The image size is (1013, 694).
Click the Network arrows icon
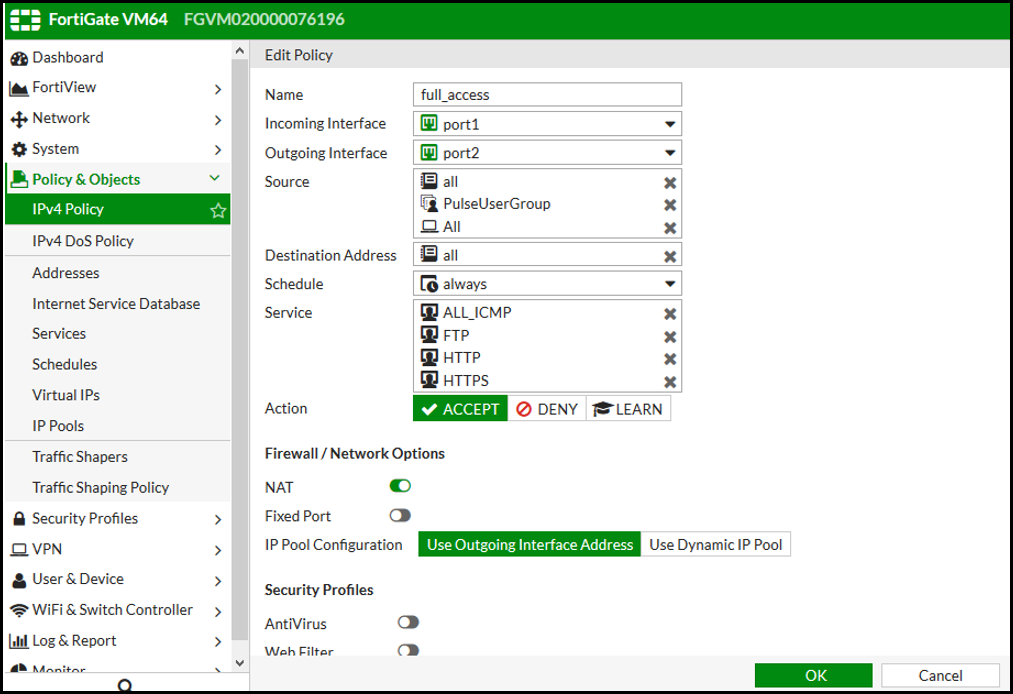coord(19,119)
